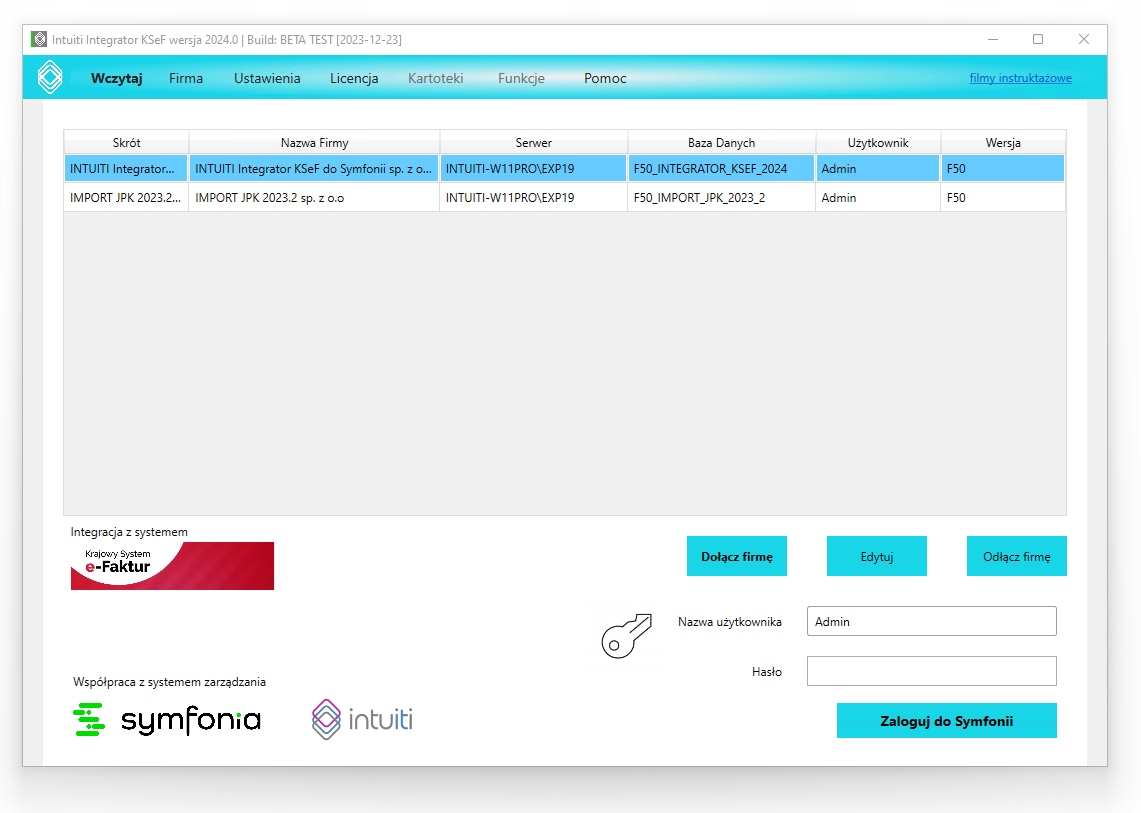Open the Ustawienia menu
This screenshot has height=813, width=1141.
(x=267, y=78)
